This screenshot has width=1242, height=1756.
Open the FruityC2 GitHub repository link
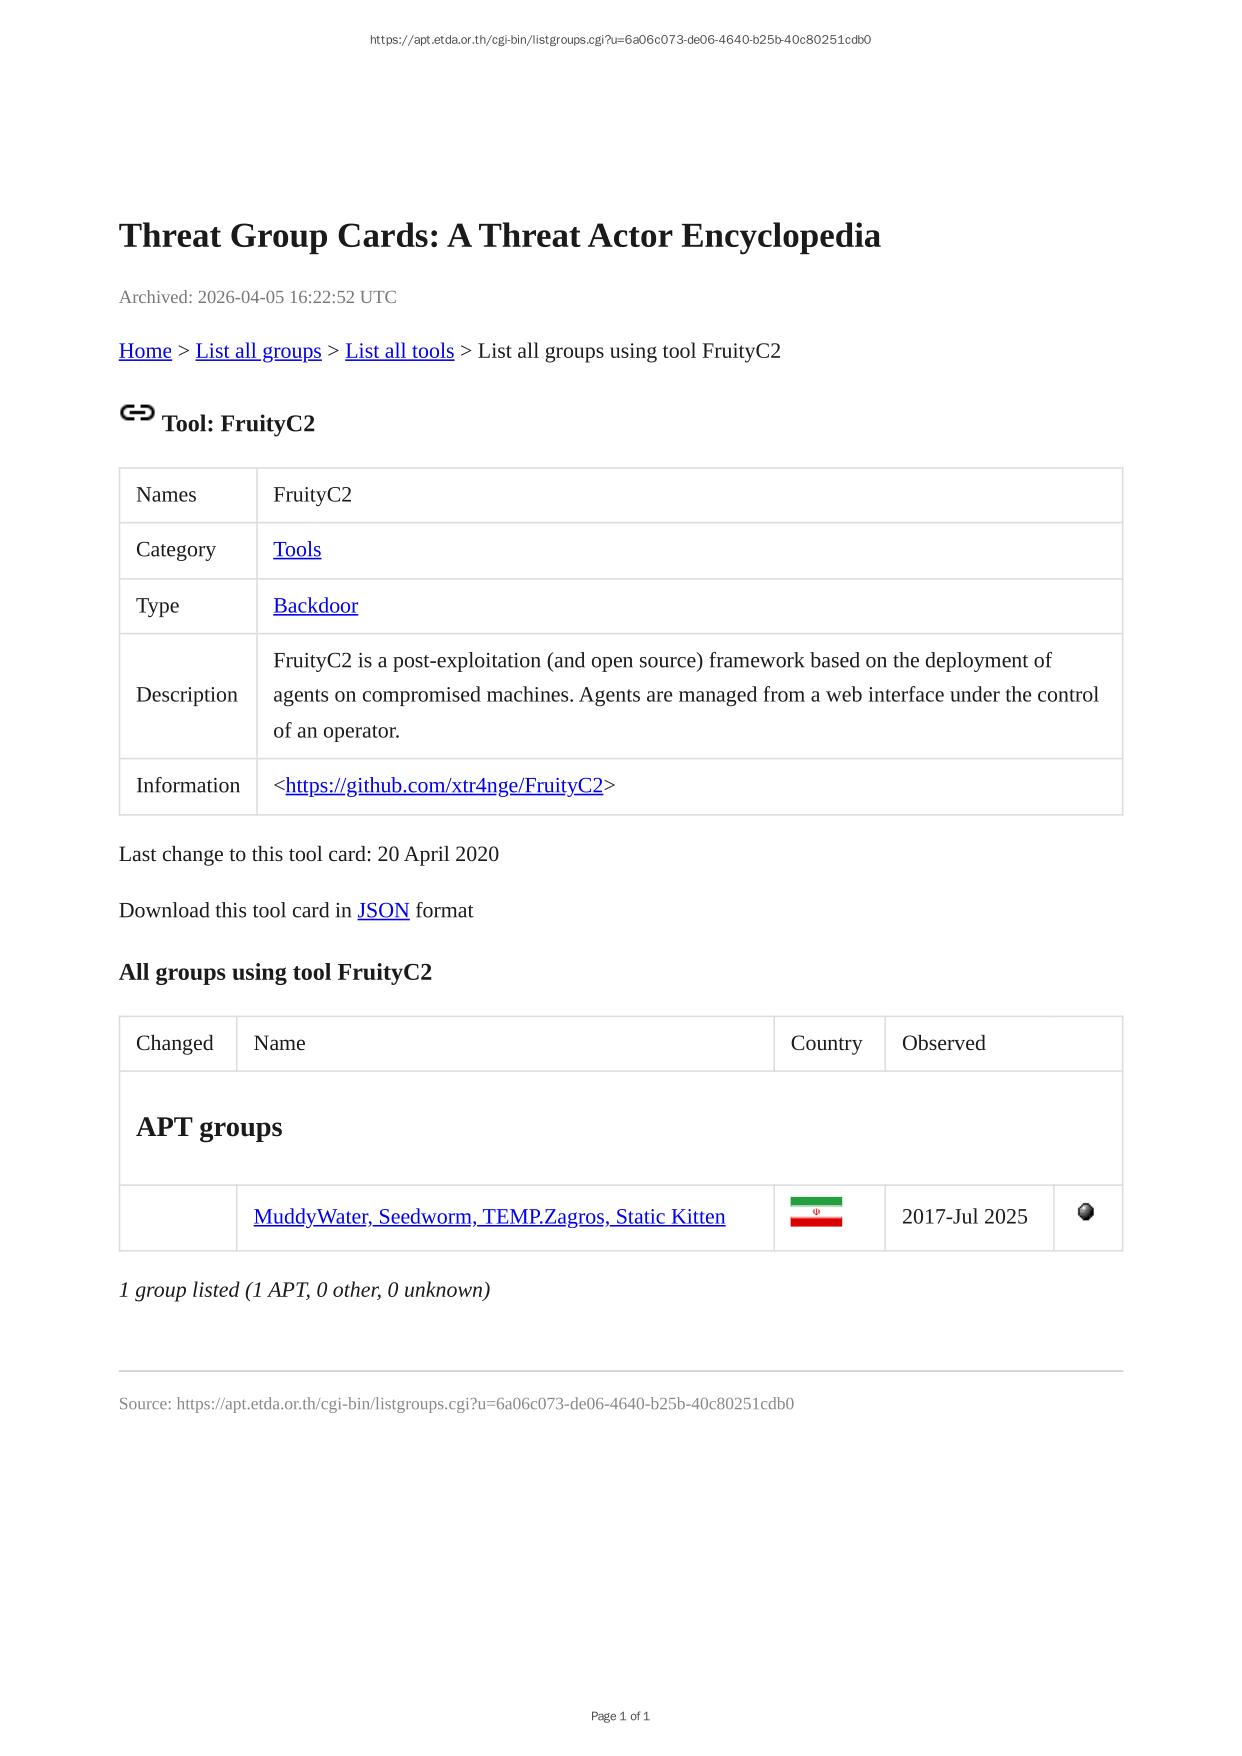coord(444,786)
